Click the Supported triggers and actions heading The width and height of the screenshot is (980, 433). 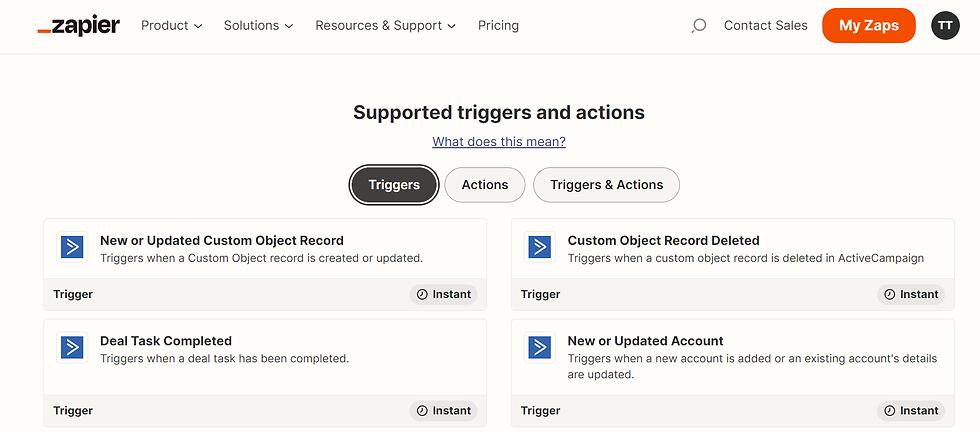click(x=499, y=112)
